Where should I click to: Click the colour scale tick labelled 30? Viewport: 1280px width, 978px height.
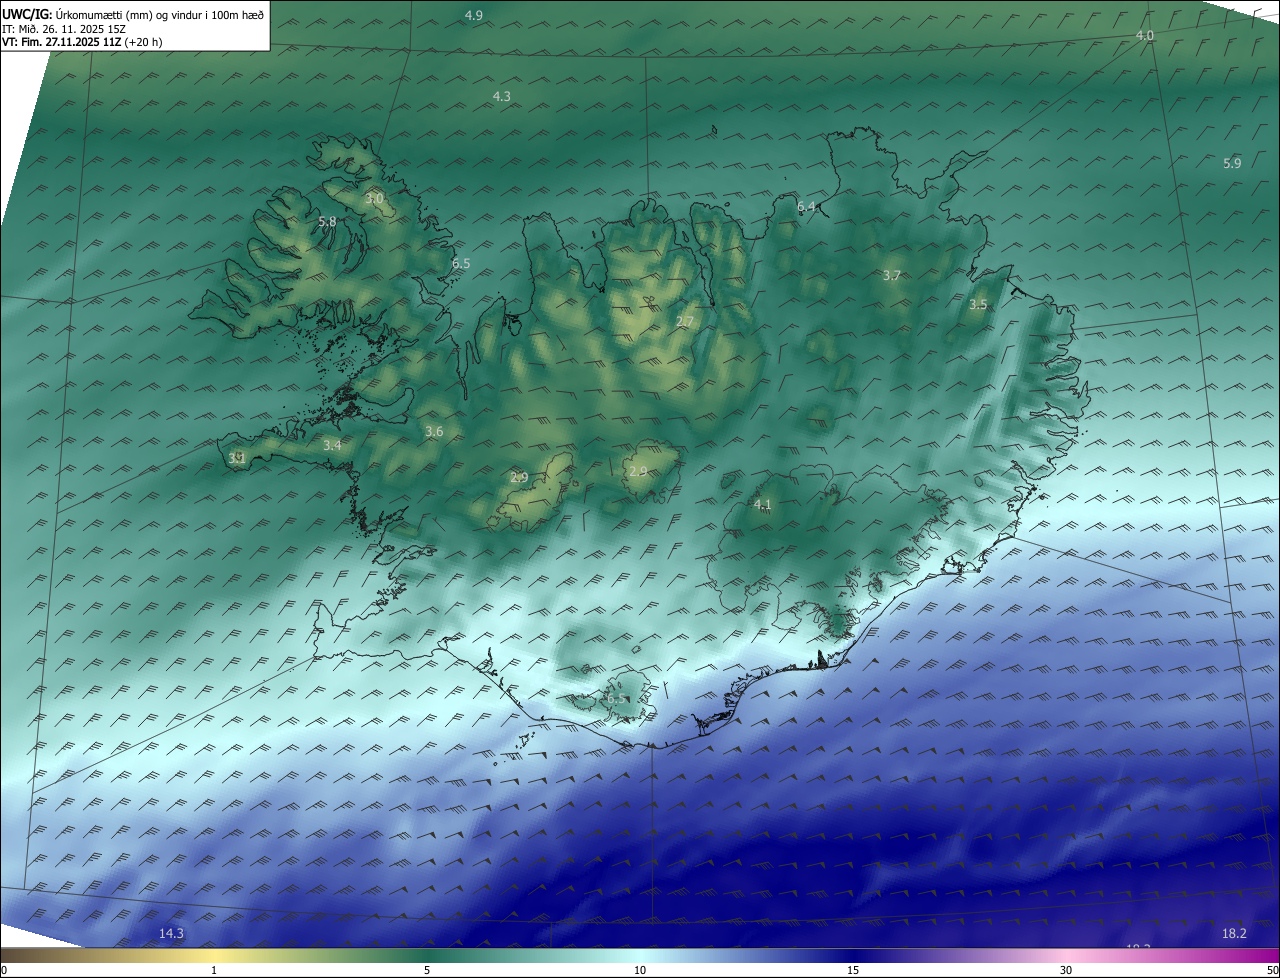[x=1066, y=970]
